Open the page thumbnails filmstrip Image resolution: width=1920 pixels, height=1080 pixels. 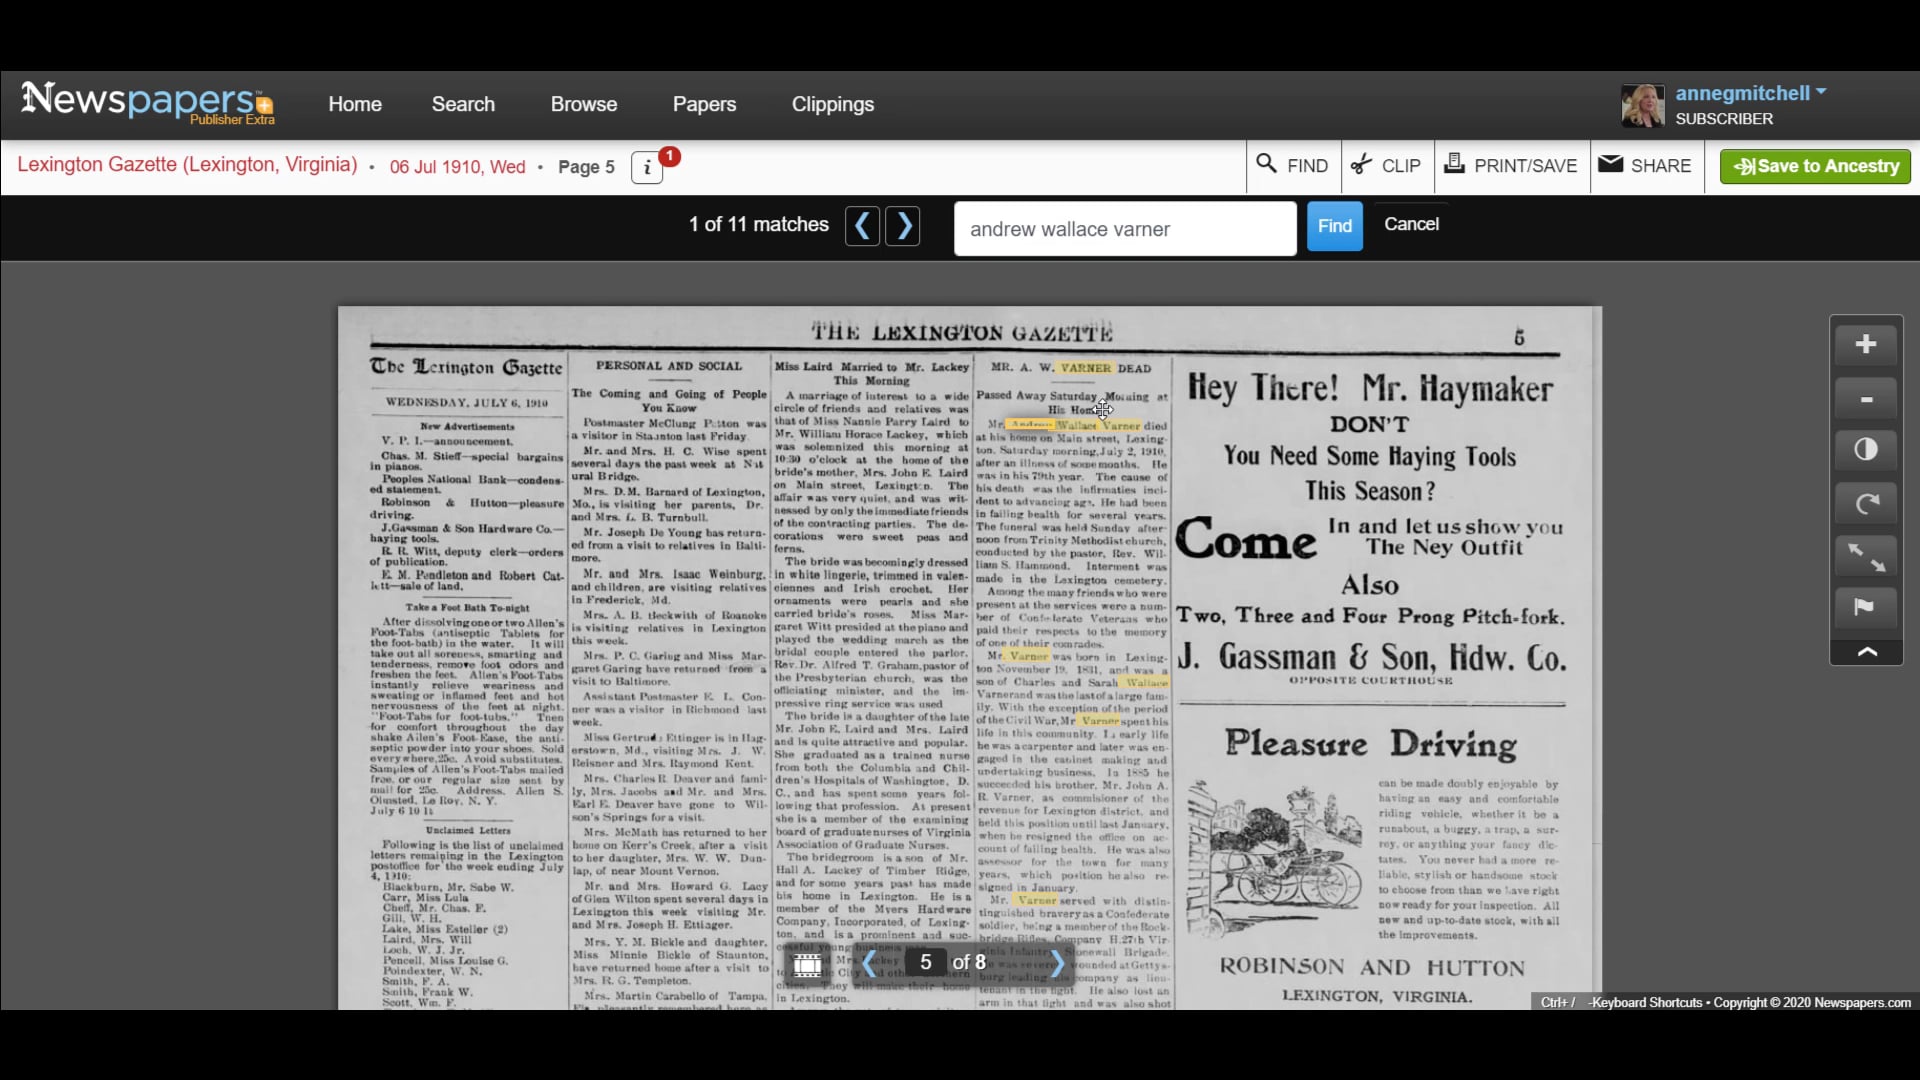pyautogui.click(x=809, y=964)
